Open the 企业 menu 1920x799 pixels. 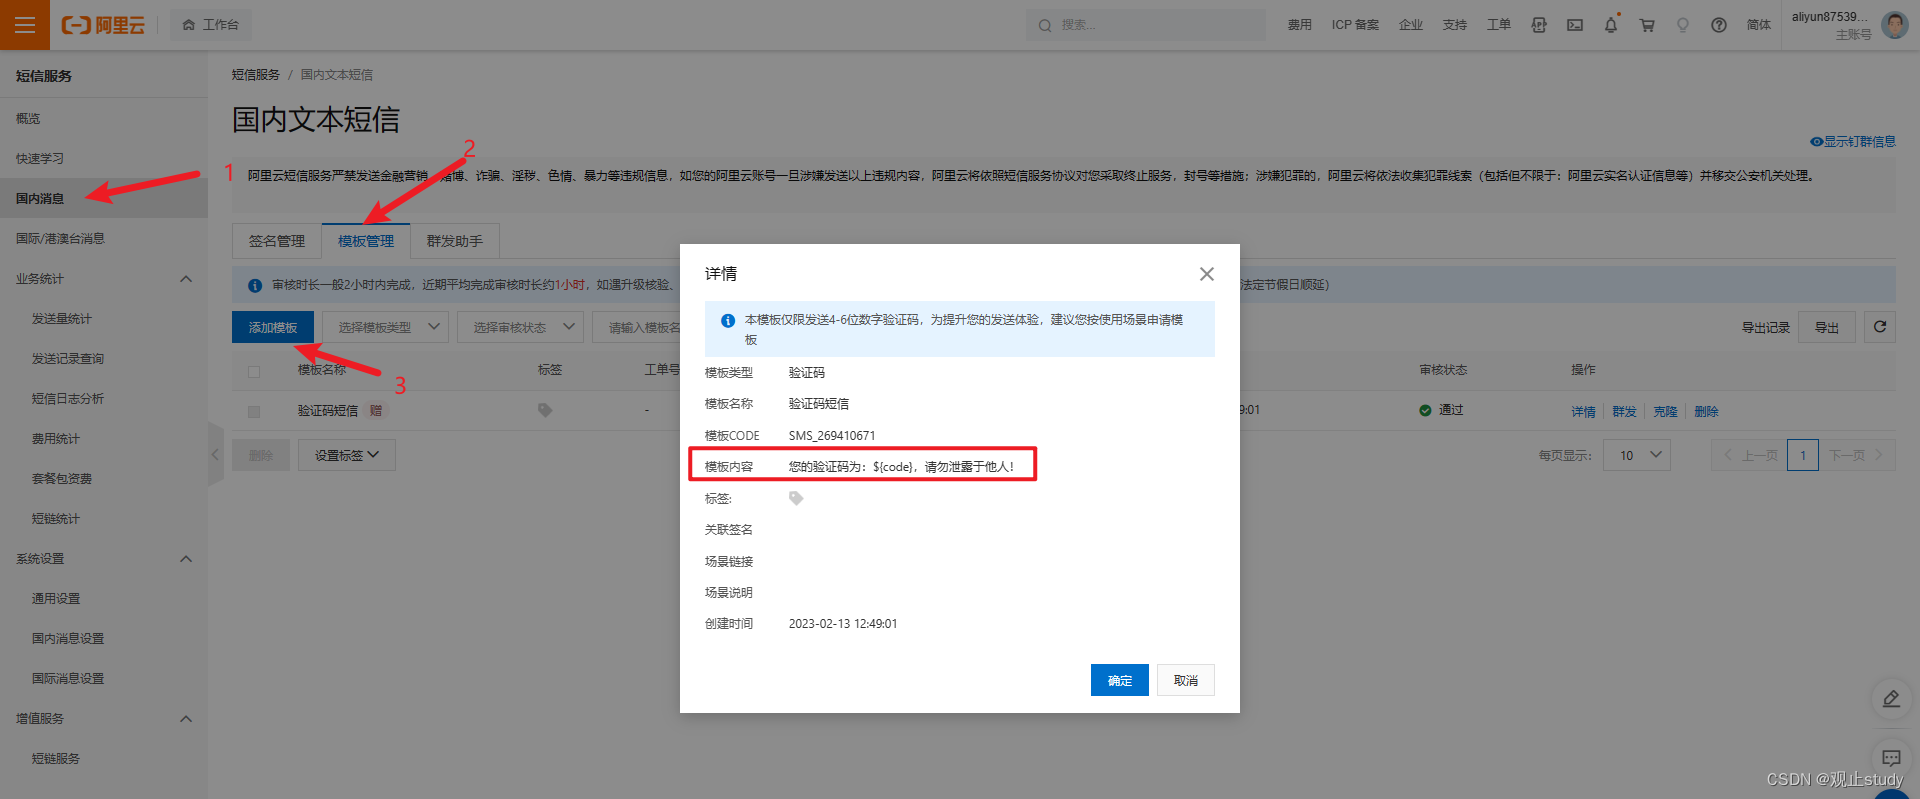click(x=1410, y=25)
